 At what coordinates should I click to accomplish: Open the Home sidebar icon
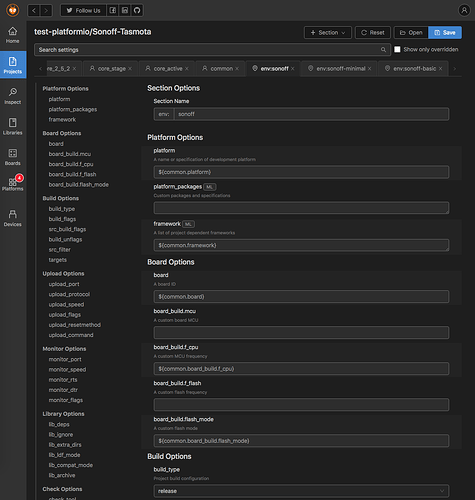(x=13, y=35)
